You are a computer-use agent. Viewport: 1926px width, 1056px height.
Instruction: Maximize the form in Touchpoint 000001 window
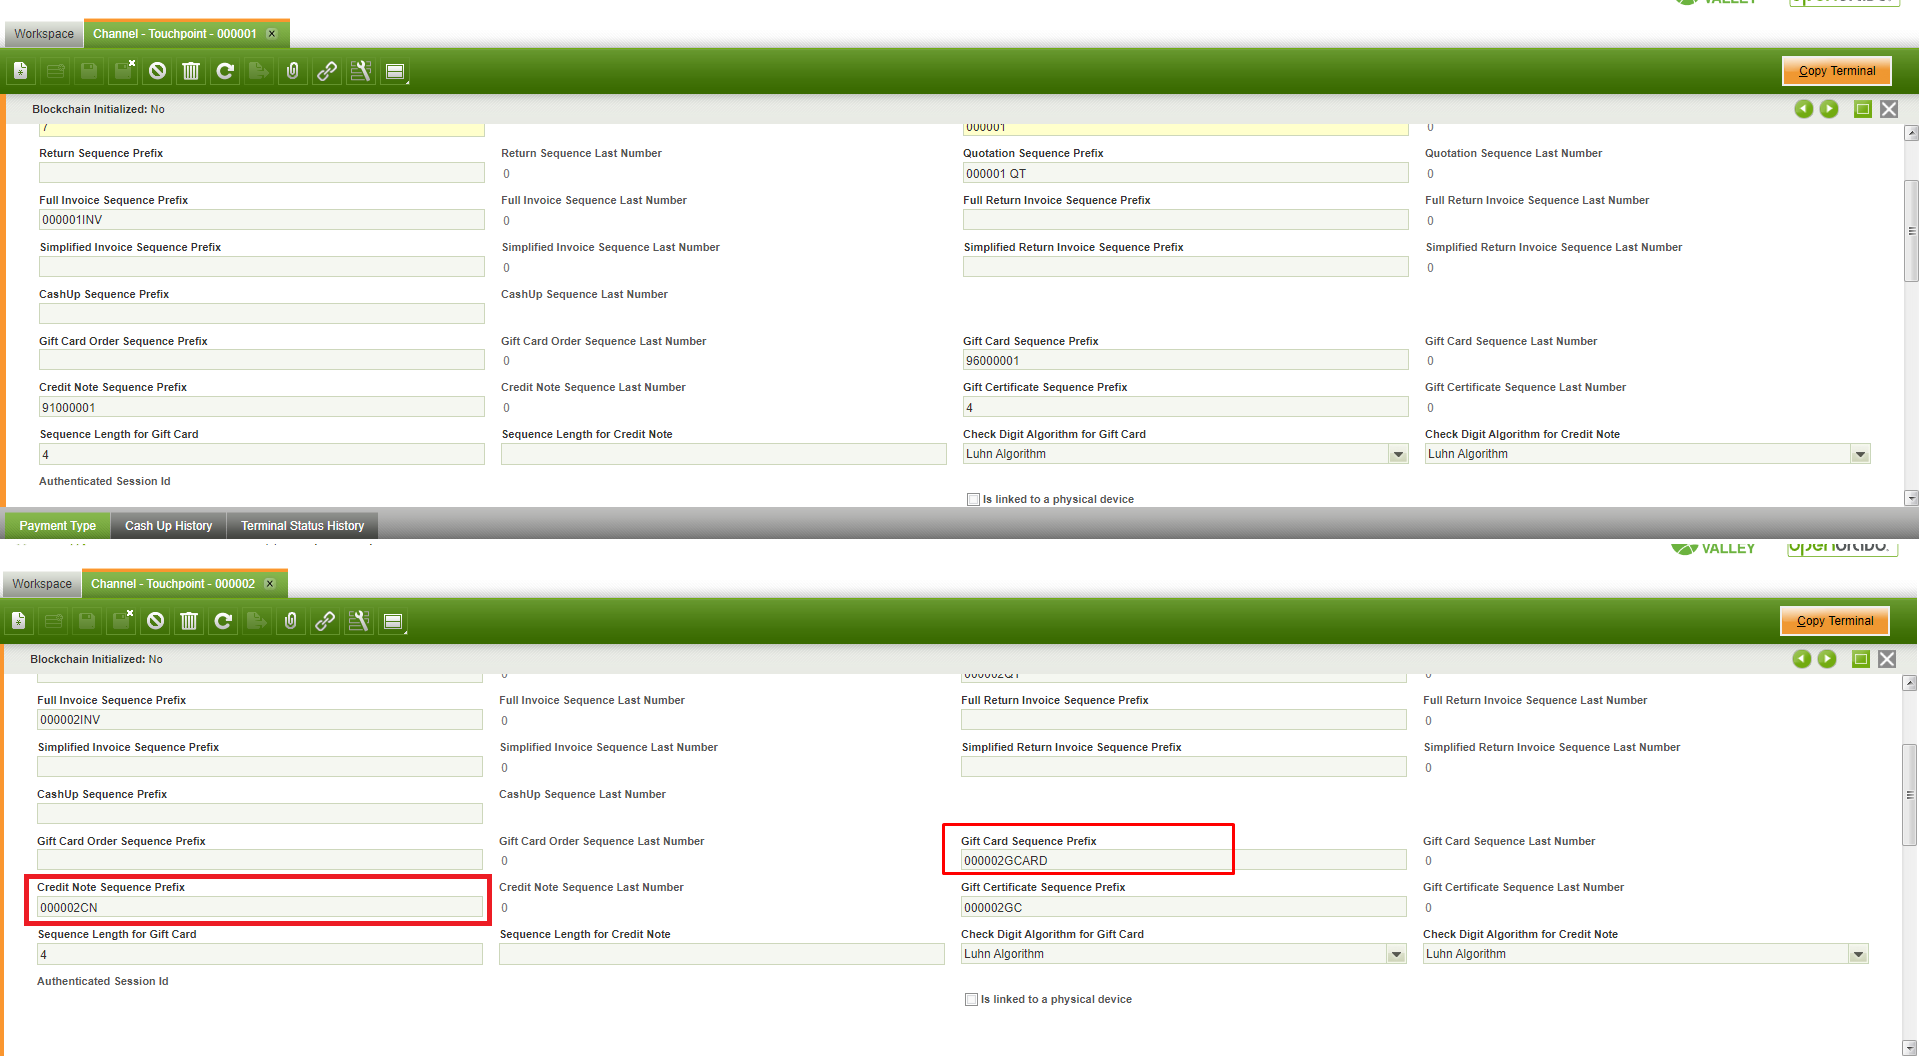(x=1863, y=109)
